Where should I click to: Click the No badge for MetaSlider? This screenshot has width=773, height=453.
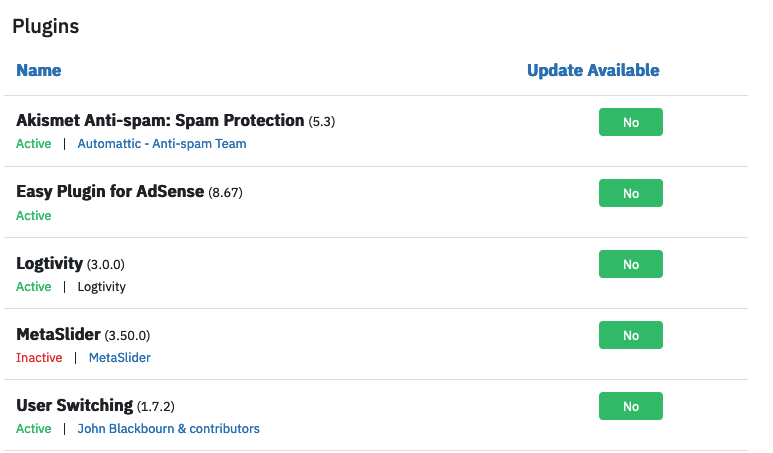point(631,335)
